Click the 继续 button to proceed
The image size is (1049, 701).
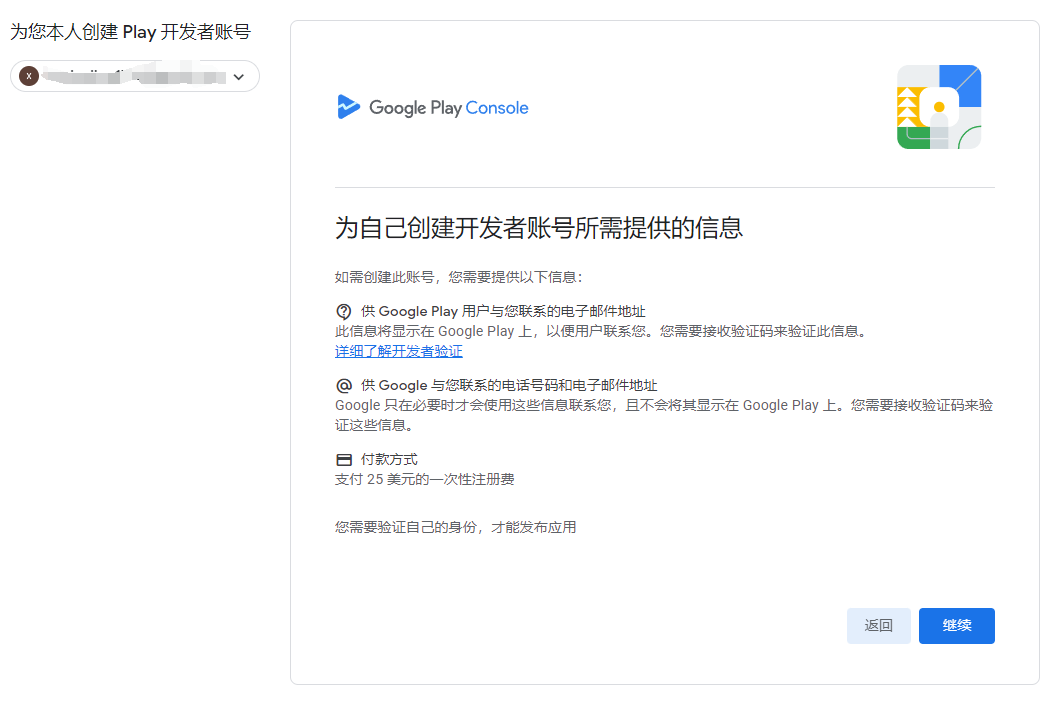(957, 625)
